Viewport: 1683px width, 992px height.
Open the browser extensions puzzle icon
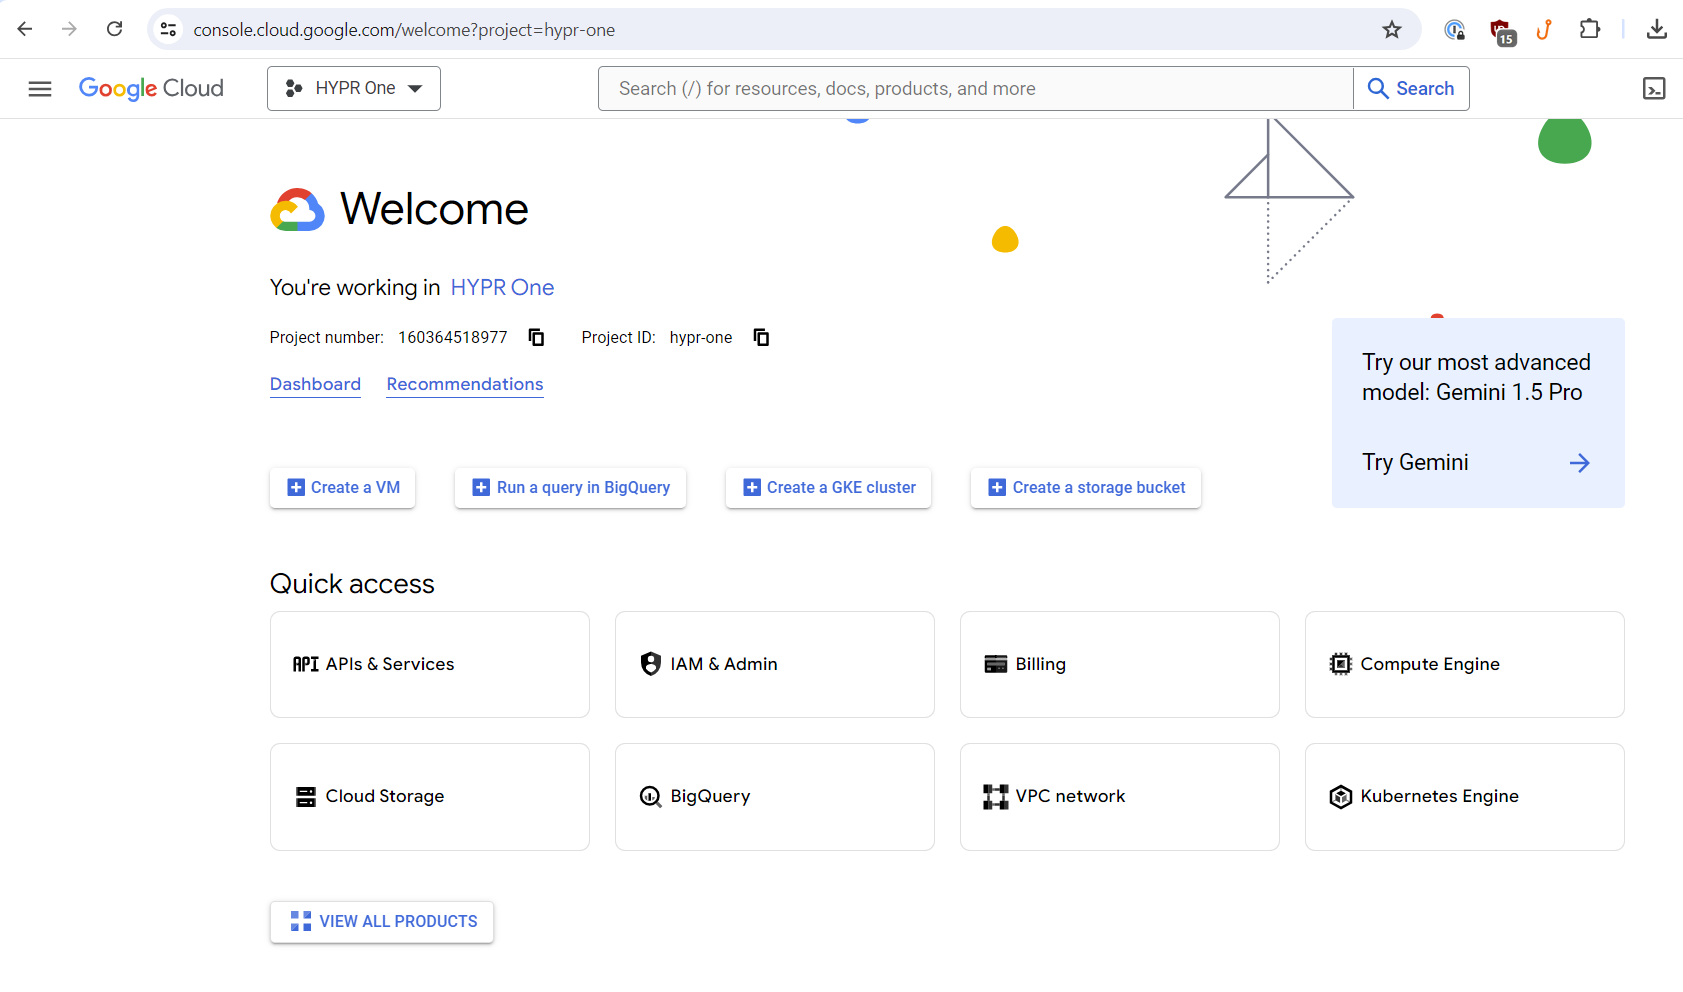point(1589,30)
